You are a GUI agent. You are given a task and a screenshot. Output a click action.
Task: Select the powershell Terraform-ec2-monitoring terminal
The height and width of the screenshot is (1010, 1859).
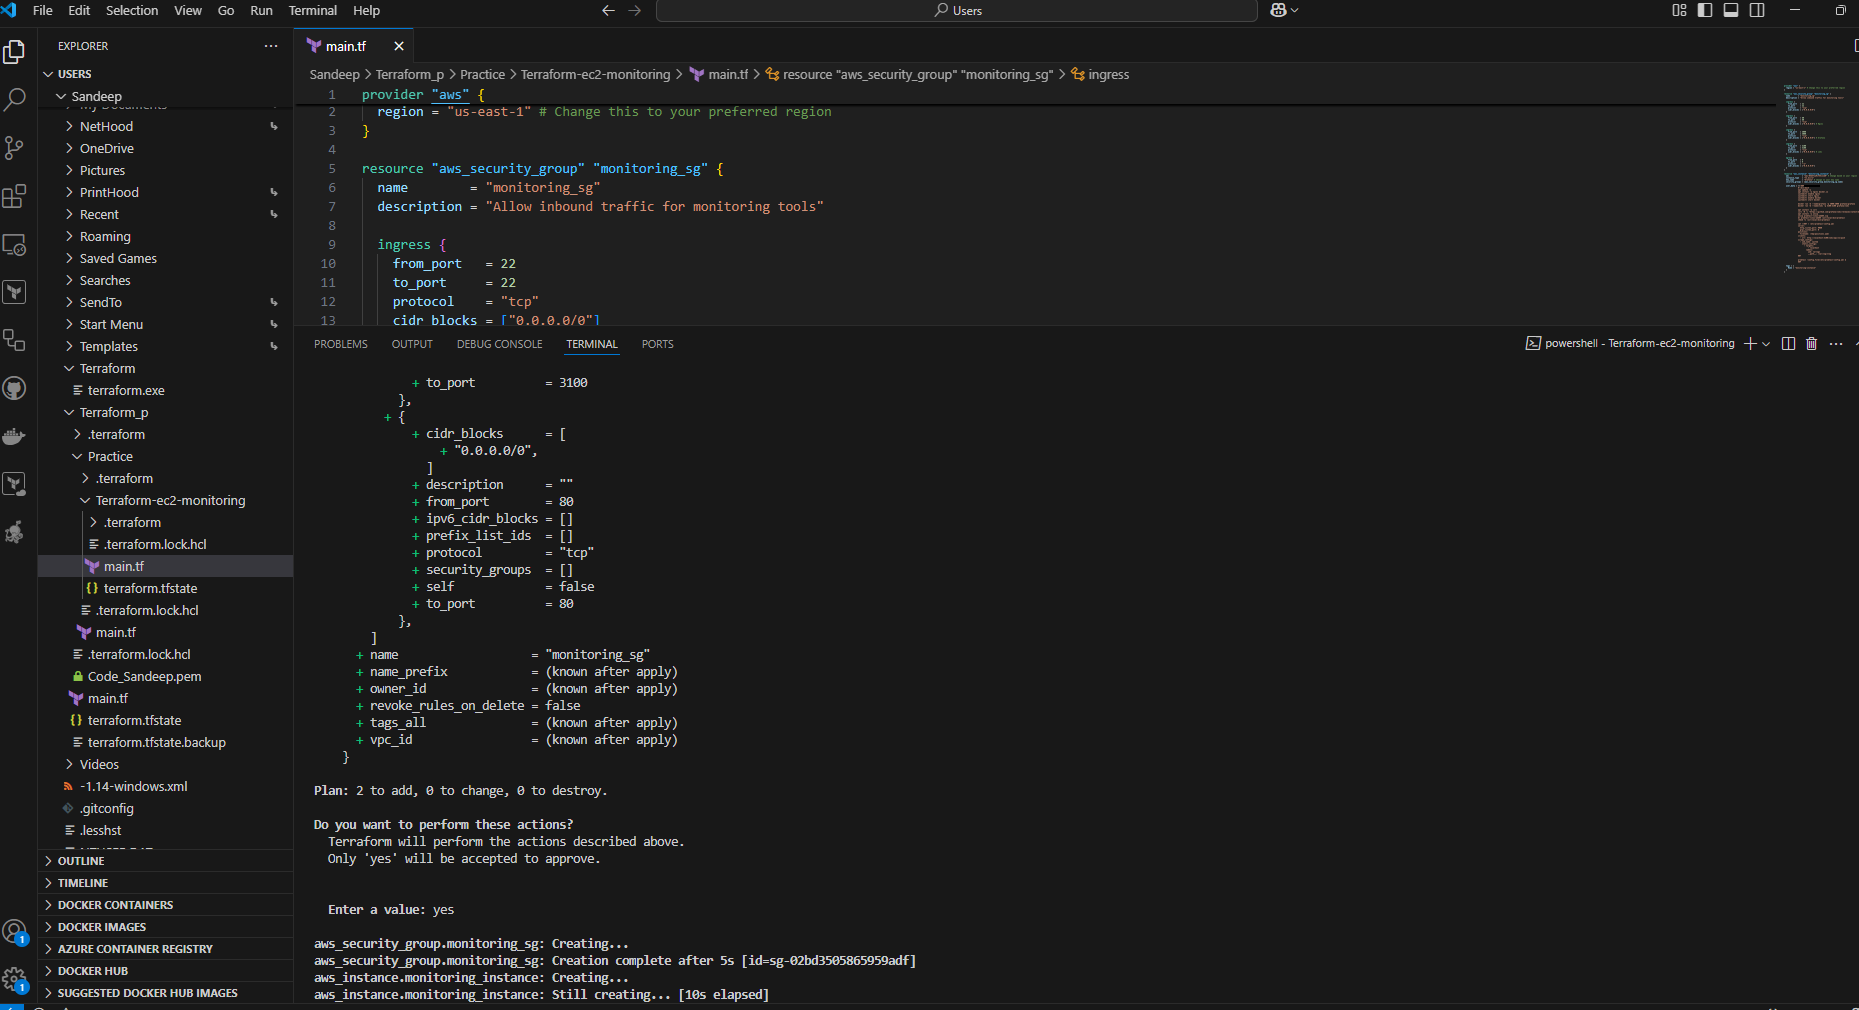click(1630, 343)
